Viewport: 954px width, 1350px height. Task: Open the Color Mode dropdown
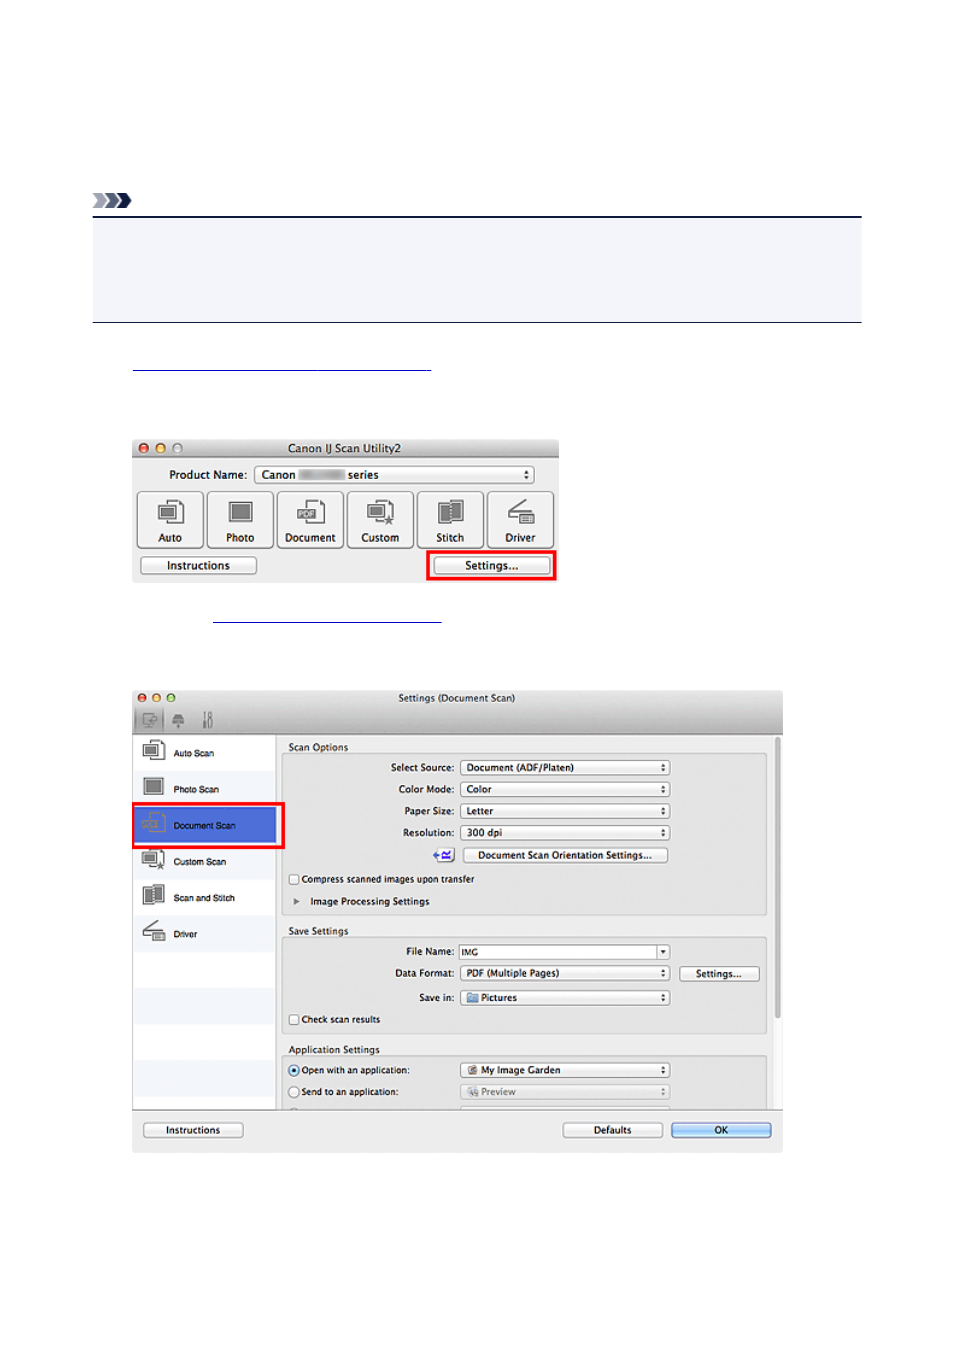tap(565, 789)
